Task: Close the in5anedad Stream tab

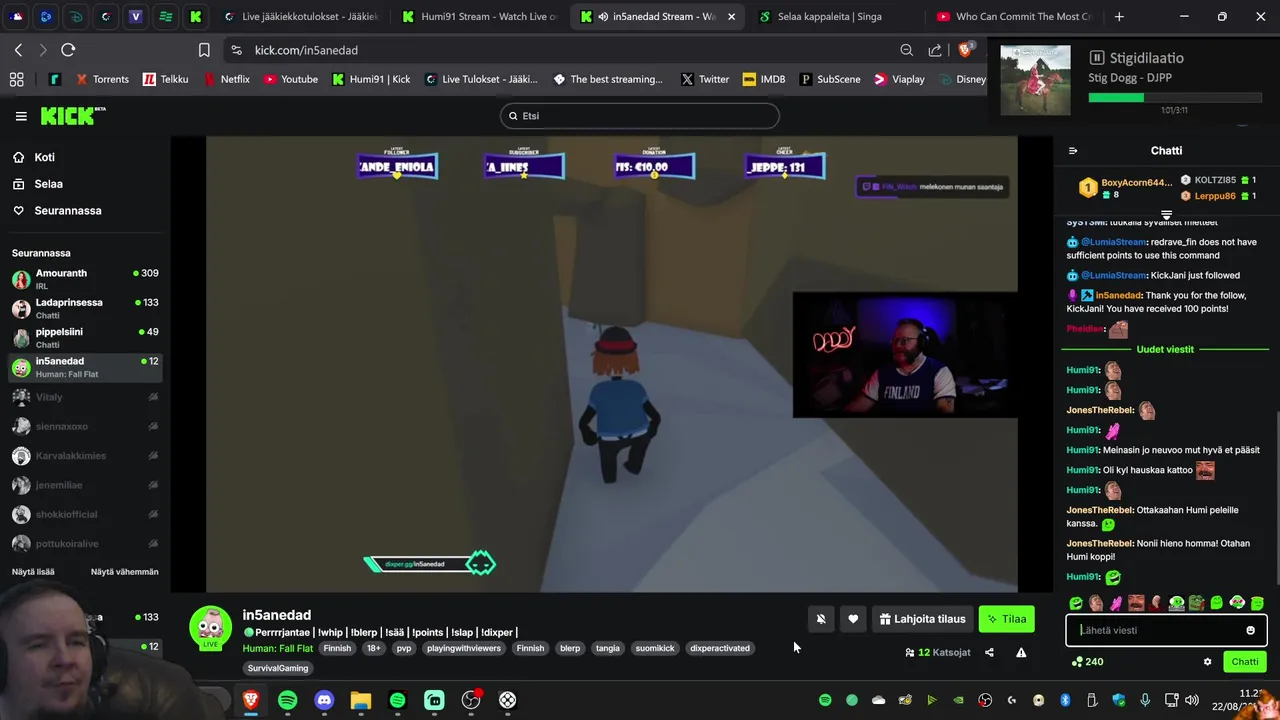Action: point(731,17)
